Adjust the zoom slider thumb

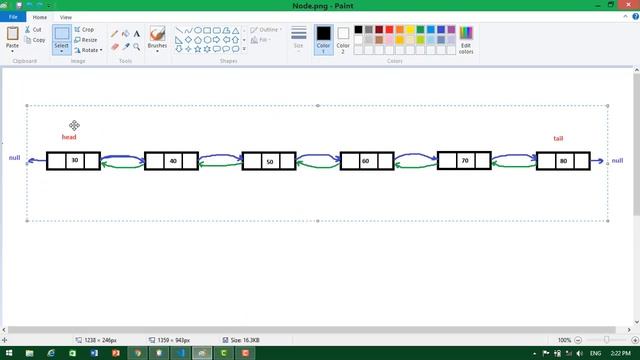click(607, 340)
